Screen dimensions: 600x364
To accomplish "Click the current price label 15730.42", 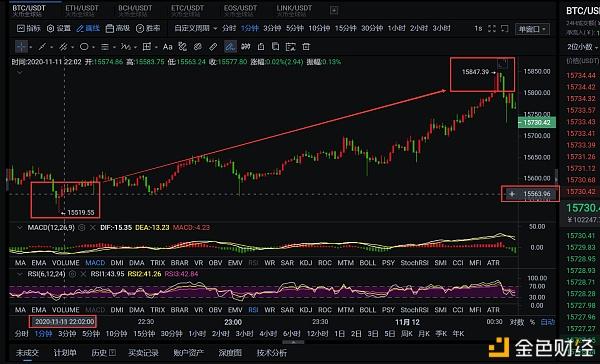I will [536, 122].
